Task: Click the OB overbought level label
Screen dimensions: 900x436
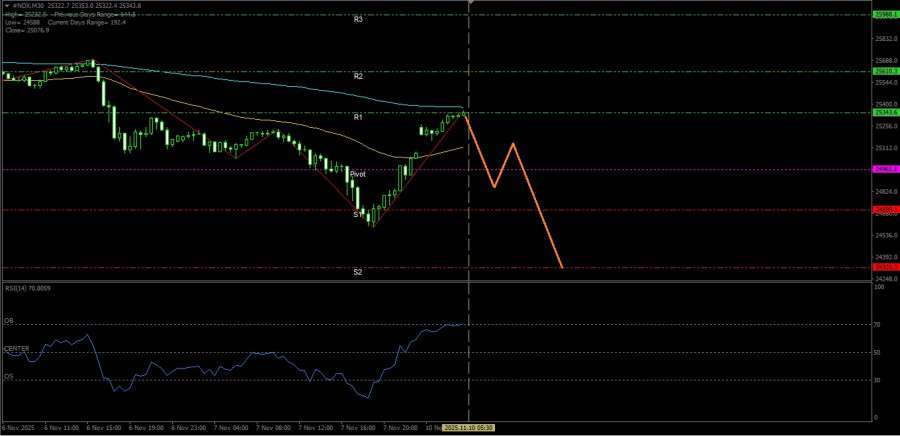Action: point(9,321)
